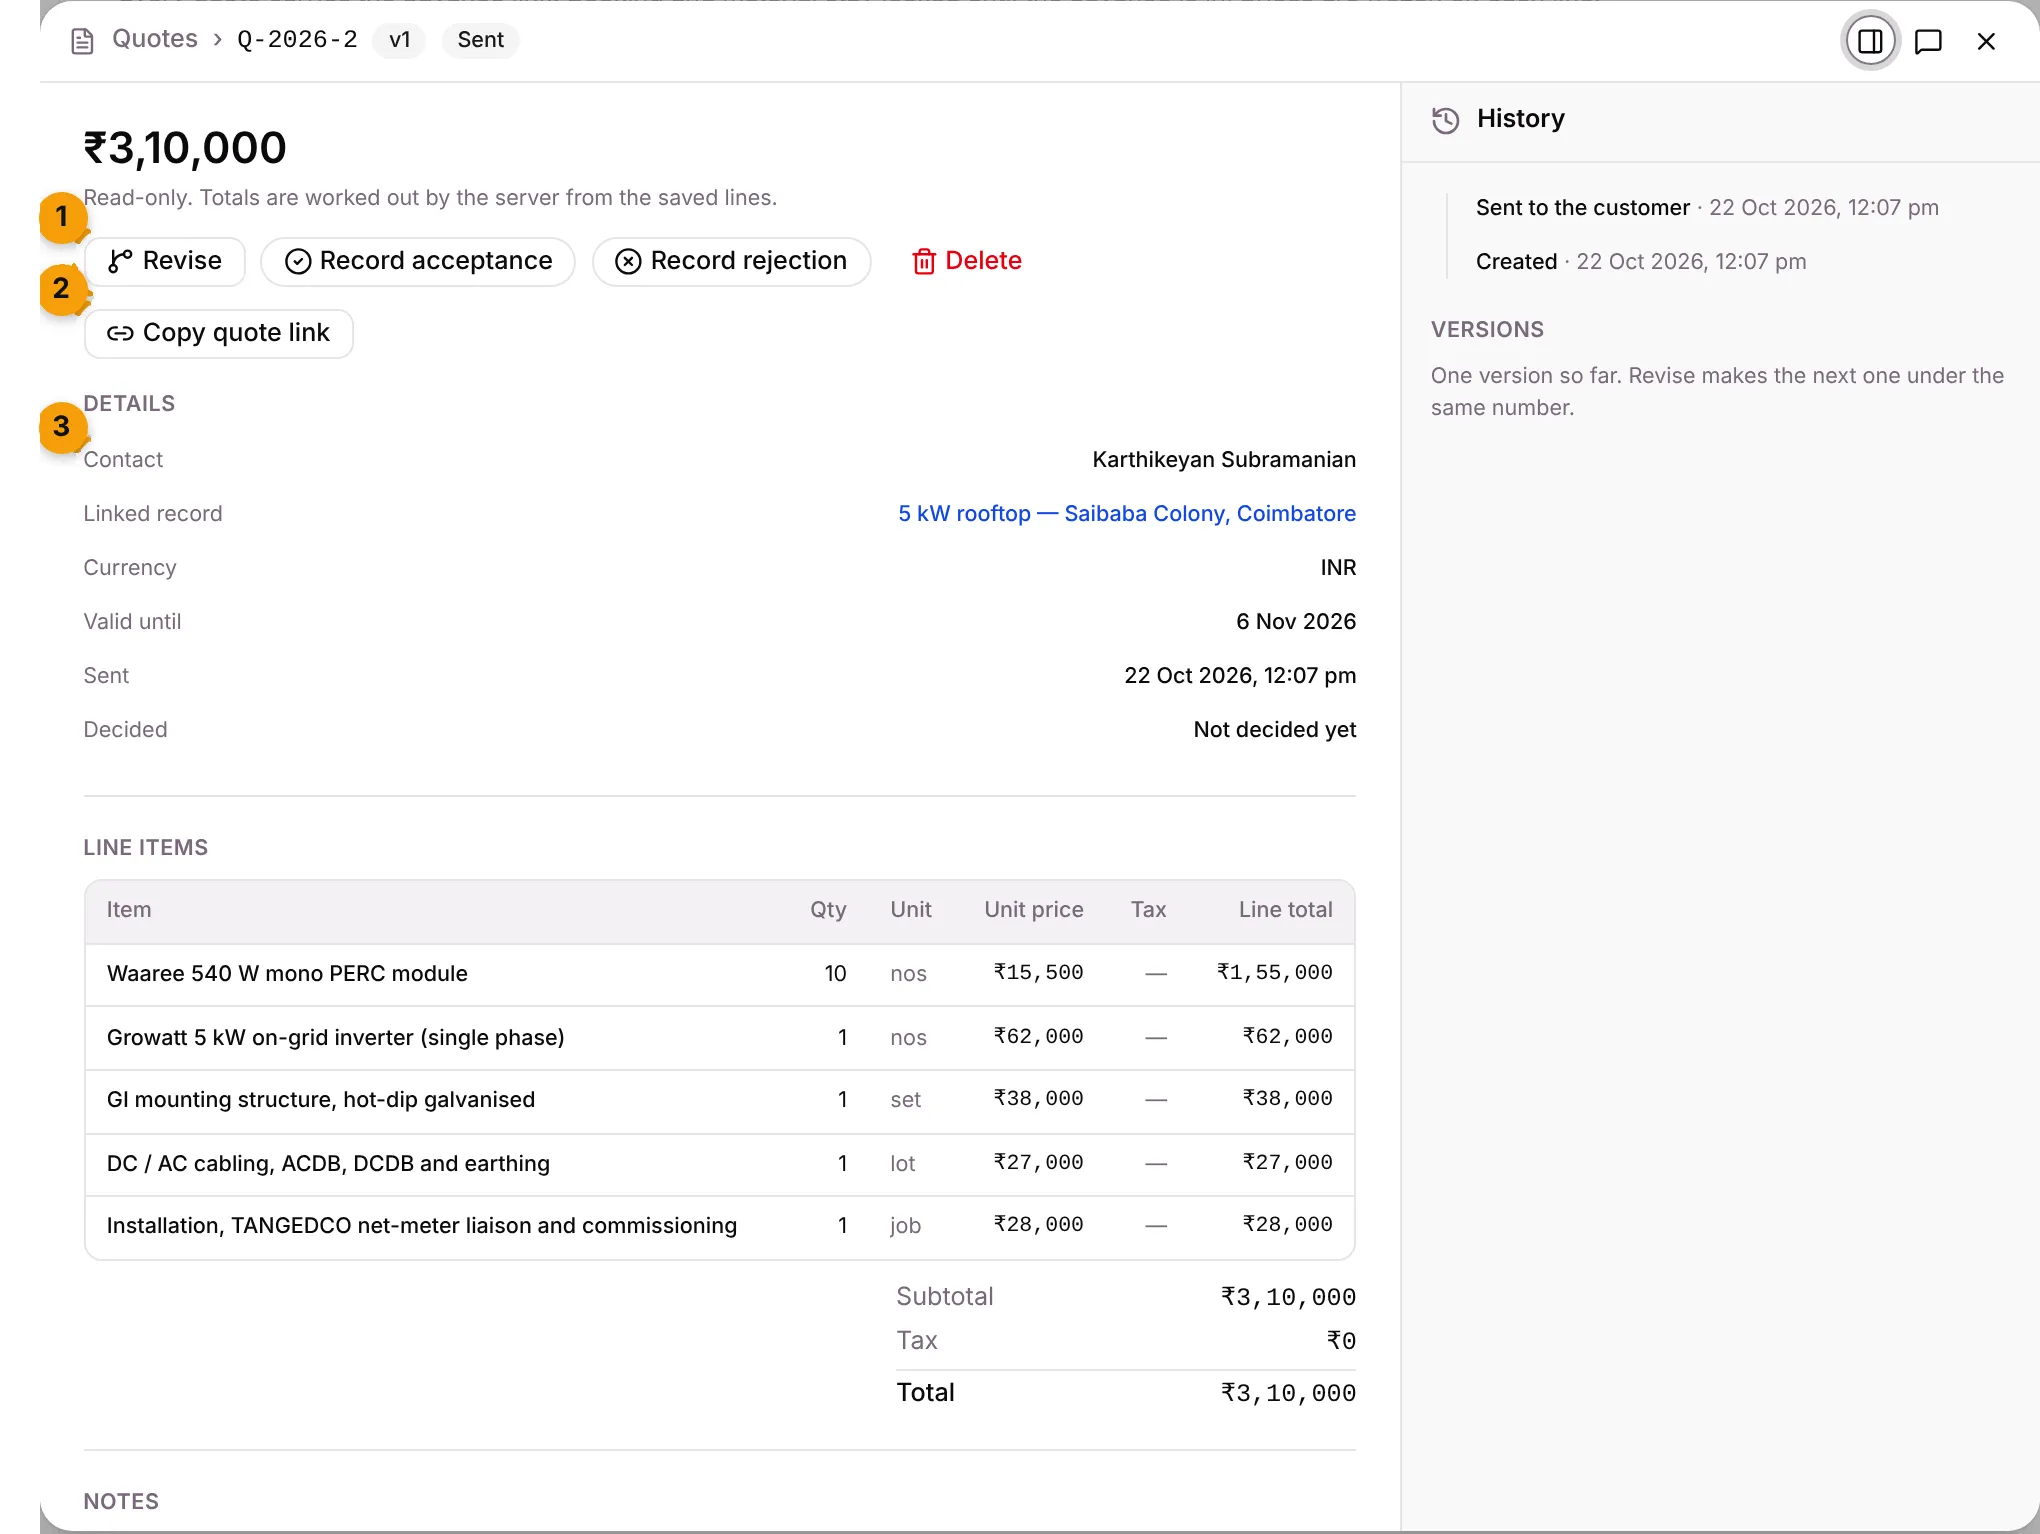Click the VERSIONS section heading
Screen dimensions: 2040x1534
(1487, 330)
